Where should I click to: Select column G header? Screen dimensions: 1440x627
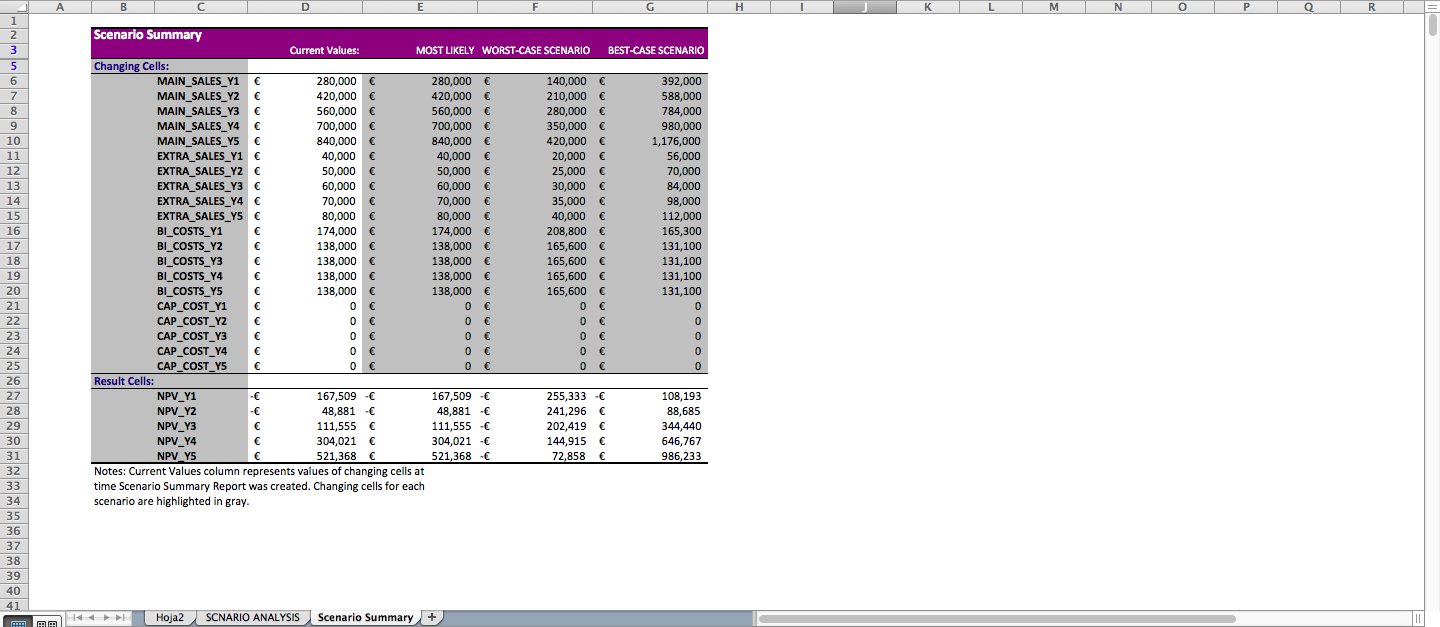pos(650,7)
